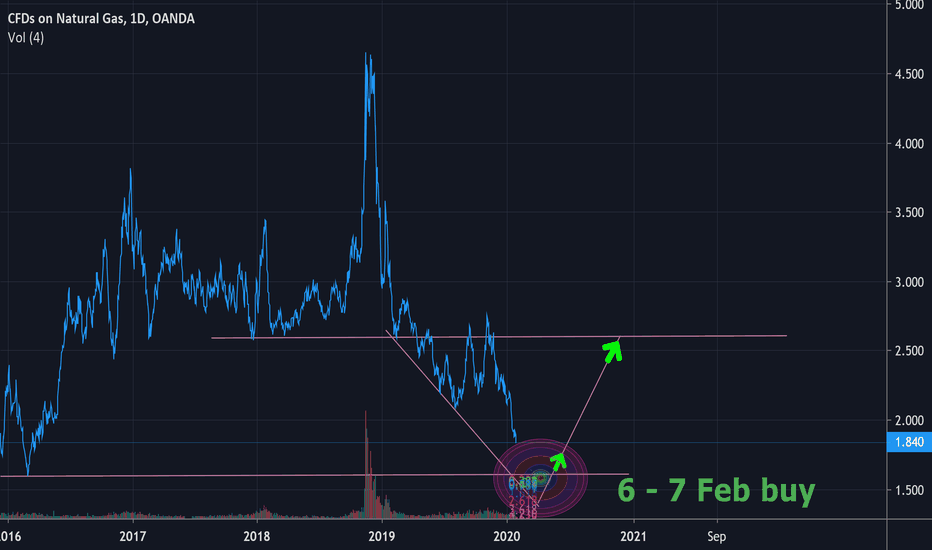The width and height of the screenshot is (932, 550).
Task: Click the 4.500 price axis label
Action: coord(909,74)
